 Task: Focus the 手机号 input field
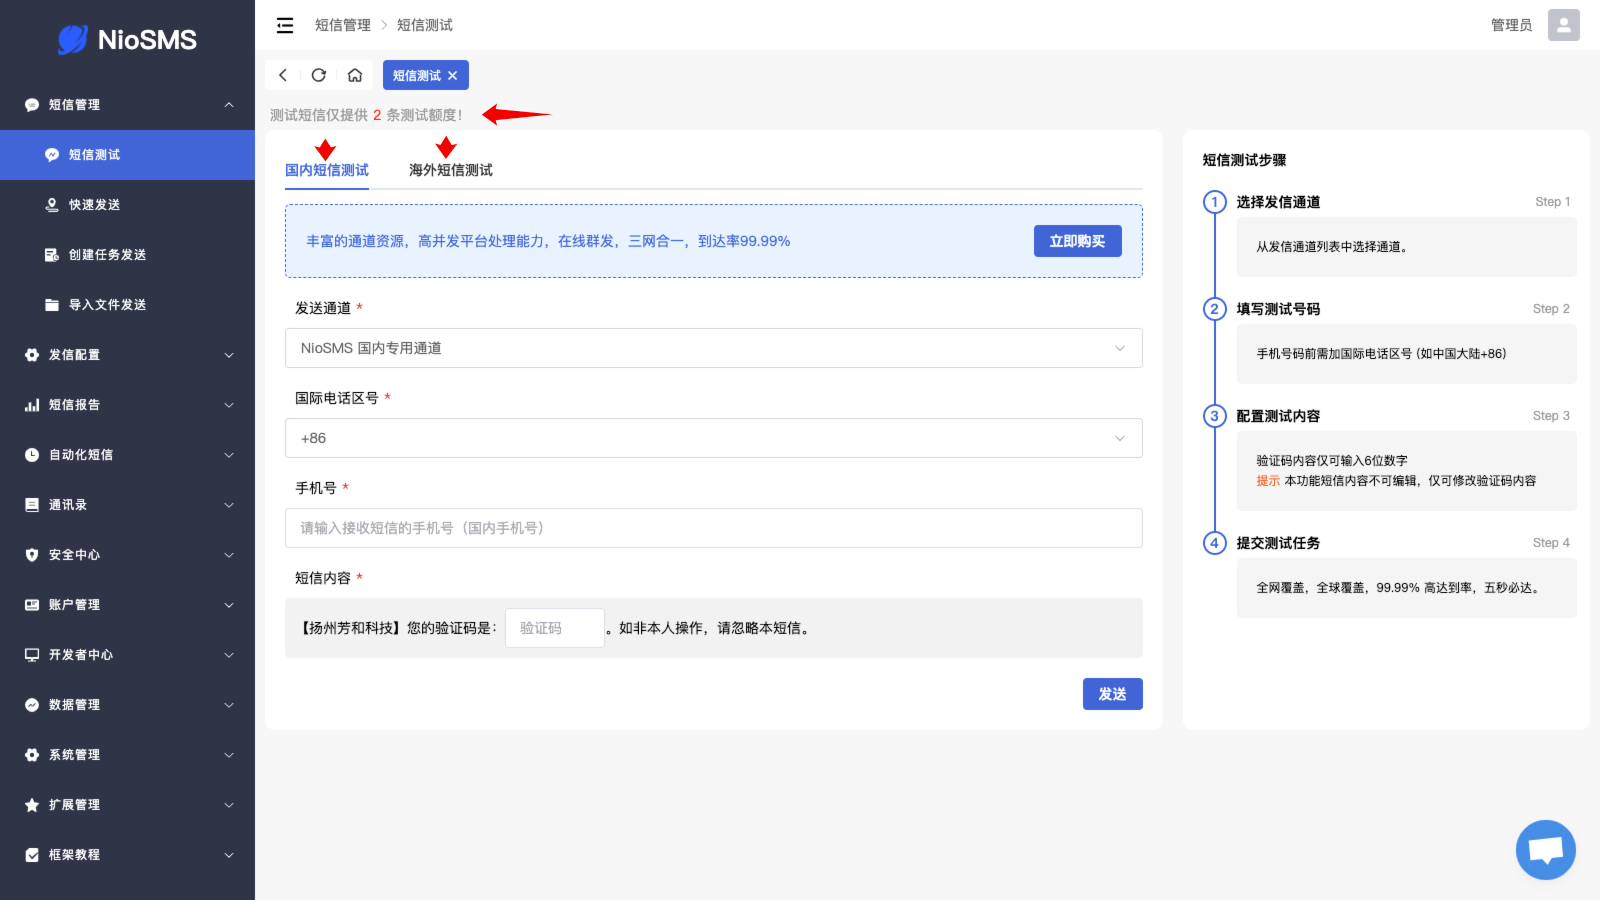[x=714, y=528]
